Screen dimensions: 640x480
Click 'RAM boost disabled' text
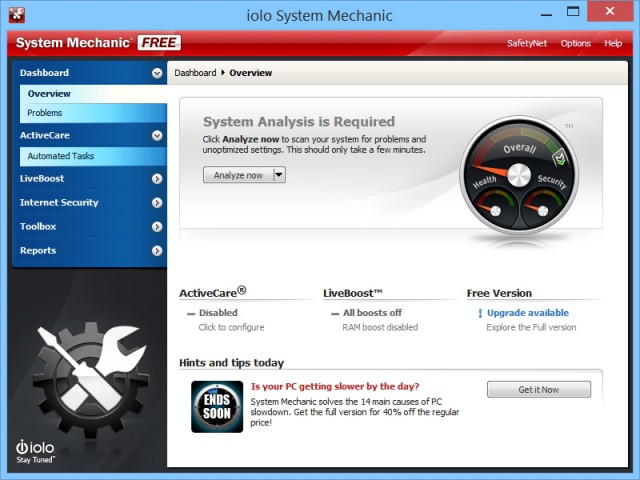point(380,327)
